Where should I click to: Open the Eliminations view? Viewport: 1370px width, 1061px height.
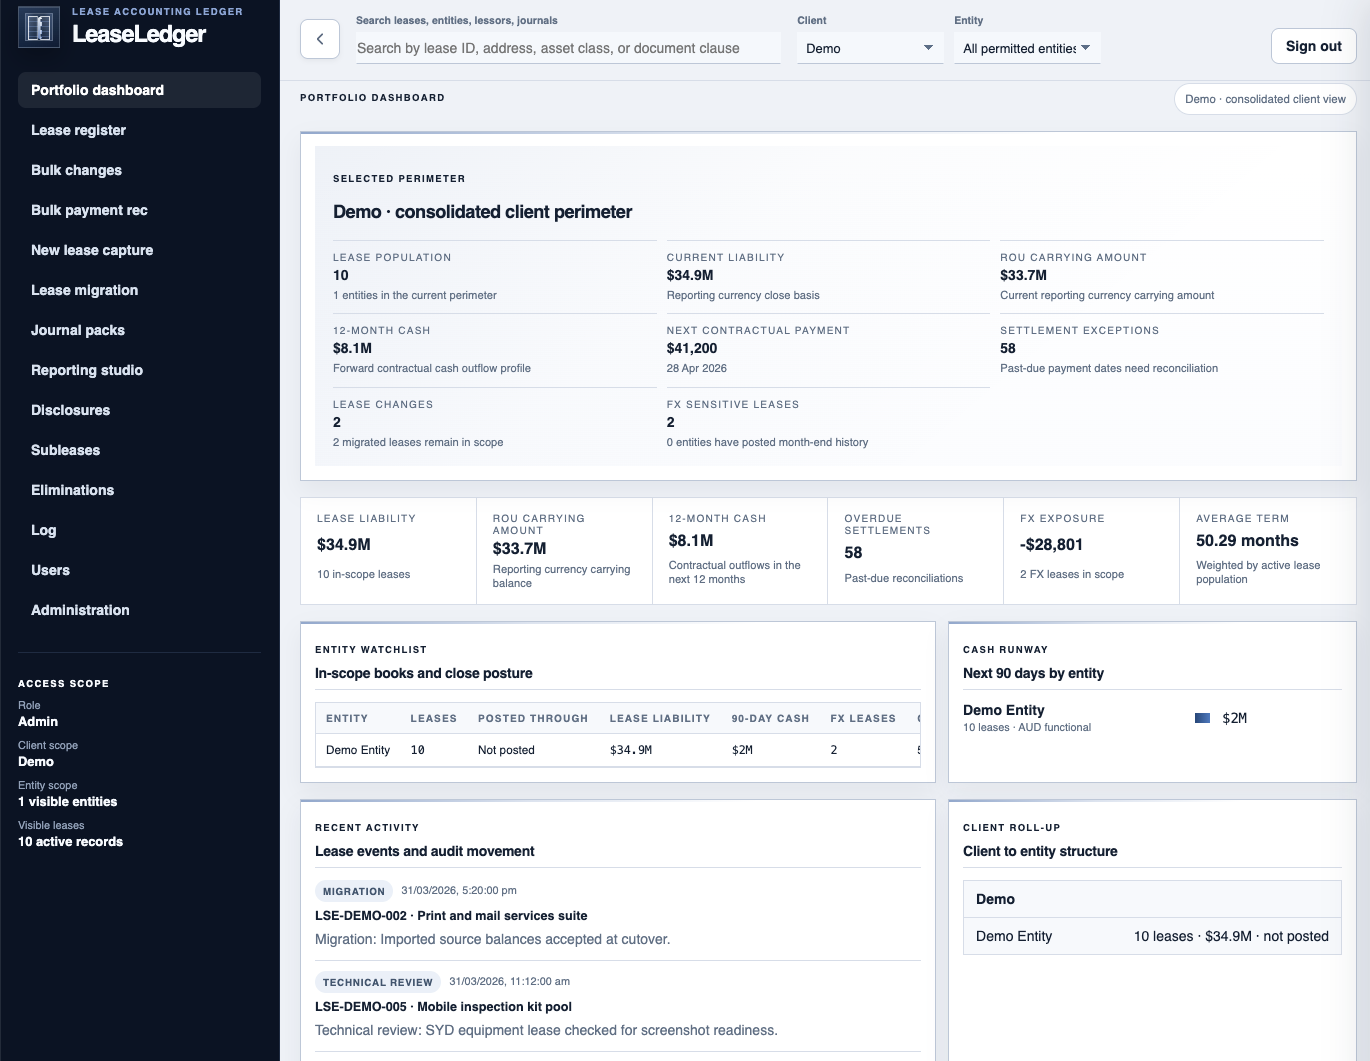[72, 490]
